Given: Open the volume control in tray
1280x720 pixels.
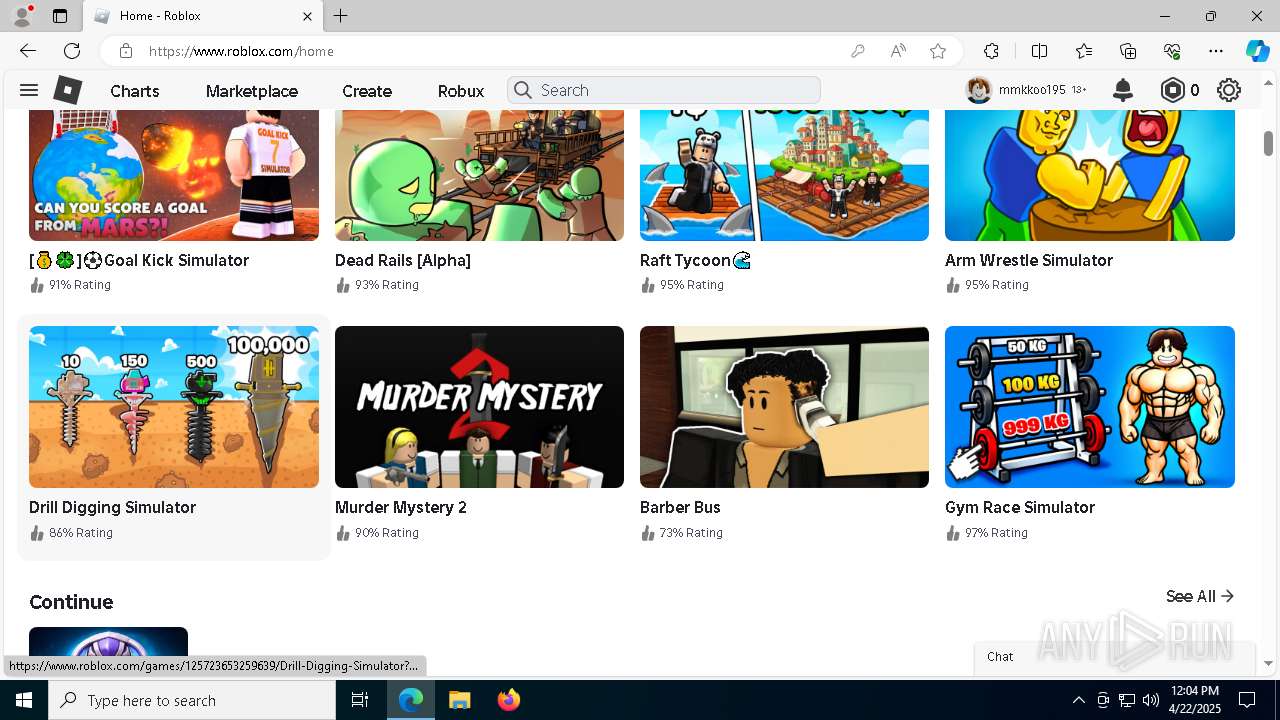Looking at the screenshot, I should click(x=1151, y=700).
